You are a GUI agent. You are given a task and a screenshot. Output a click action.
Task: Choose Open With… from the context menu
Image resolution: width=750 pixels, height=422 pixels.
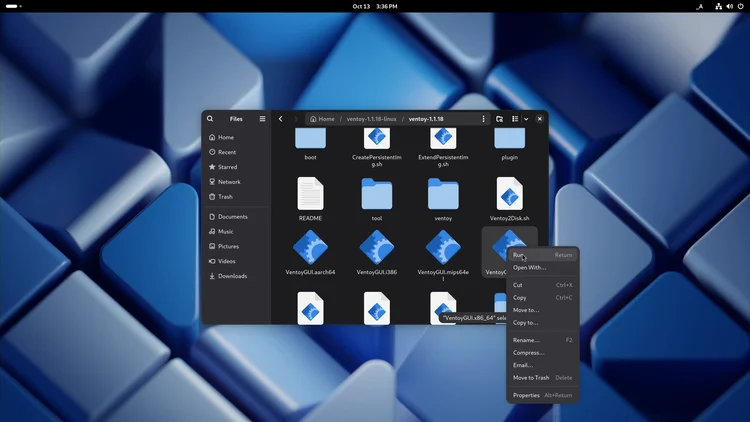pos(542,267)
